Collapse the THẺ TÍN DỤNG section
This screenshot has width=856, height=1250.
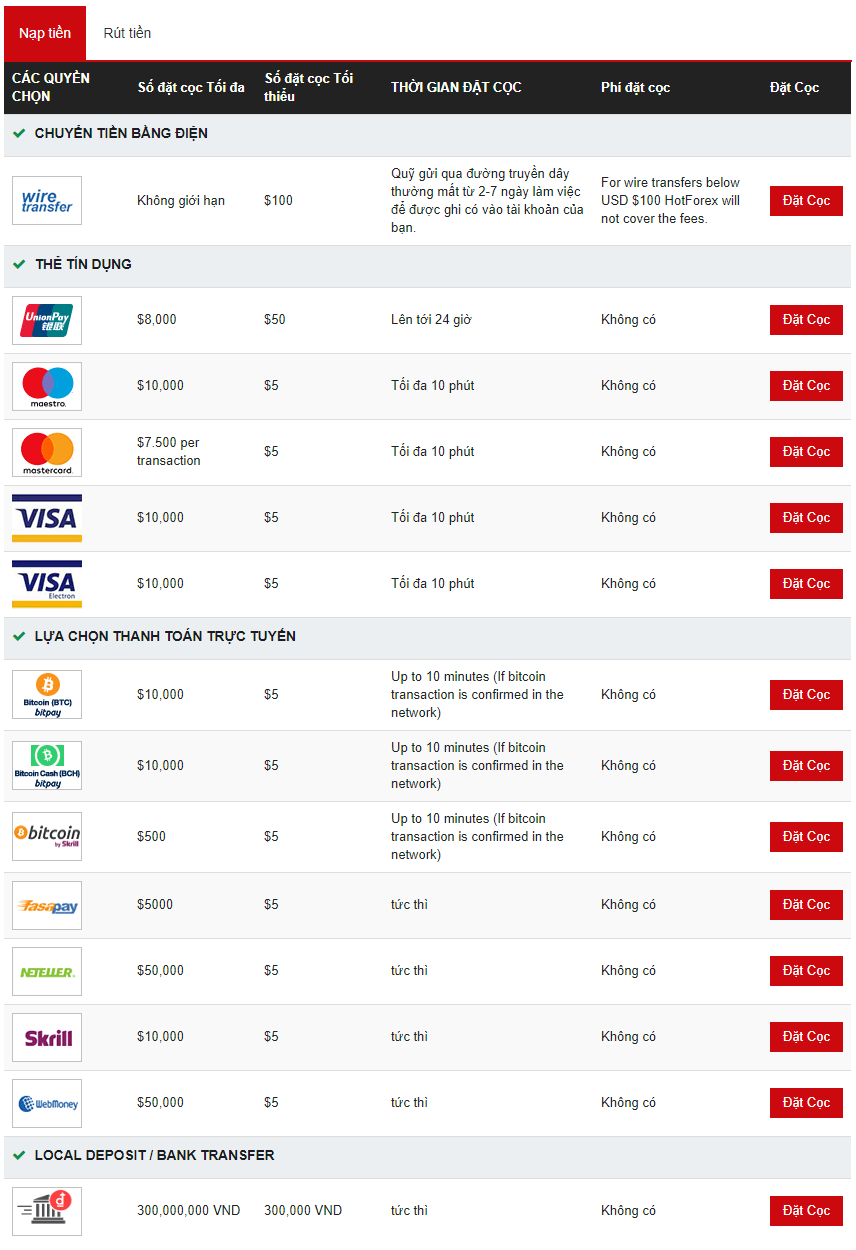19,264
